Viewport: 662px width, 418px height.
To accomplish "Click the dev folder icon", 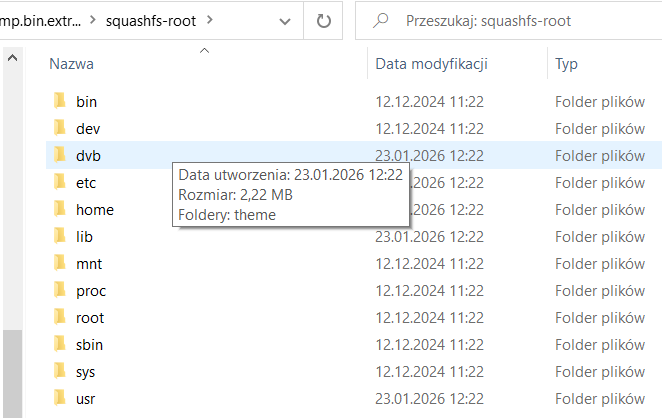I will pyautogui.click(x=60, y=128).
